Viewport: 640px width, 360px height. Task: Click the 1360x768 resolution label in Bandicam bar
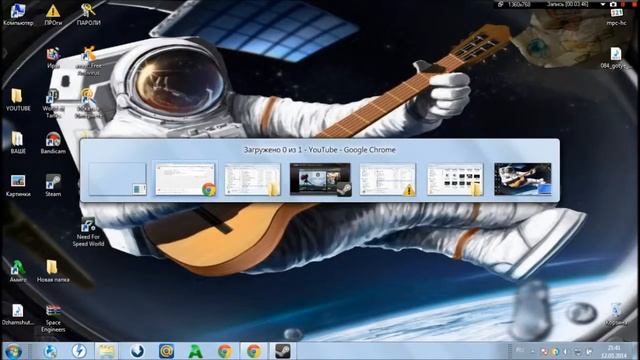(519, 4)
